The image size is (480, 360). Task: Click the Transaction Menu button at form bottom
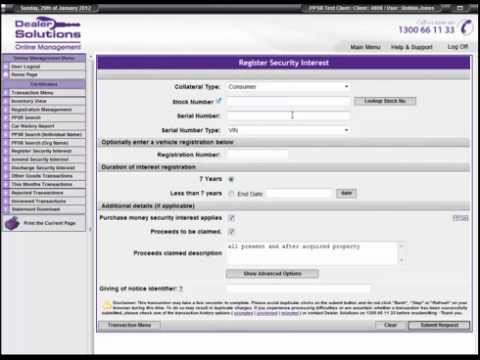point(129,325)
